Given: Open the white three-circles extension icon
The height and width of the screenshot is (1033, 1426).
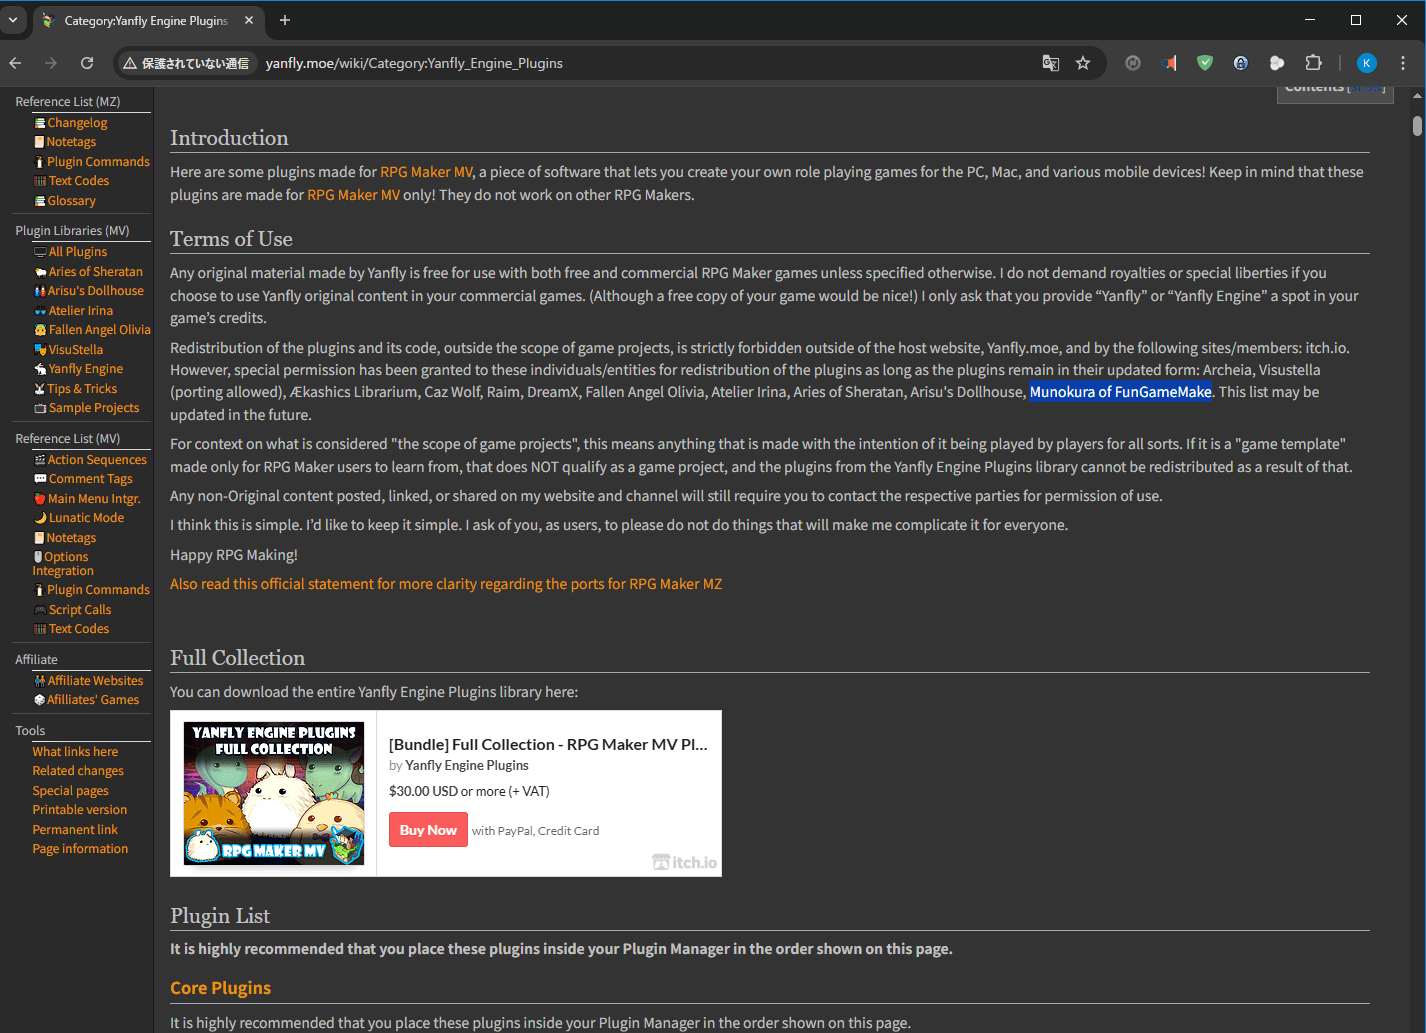Looking at the screenshot, I should (x=1277, y=63).
